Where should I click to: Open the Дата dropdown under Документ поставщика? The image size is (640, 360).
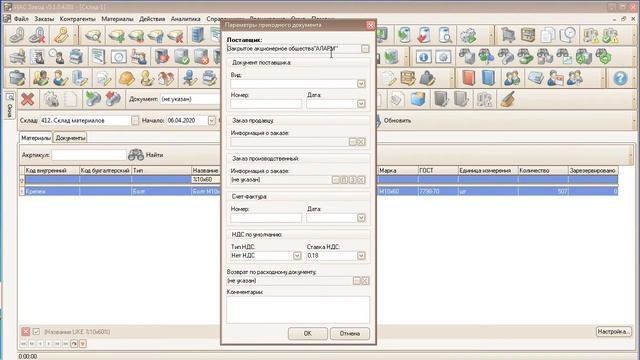tap(361, 104)
